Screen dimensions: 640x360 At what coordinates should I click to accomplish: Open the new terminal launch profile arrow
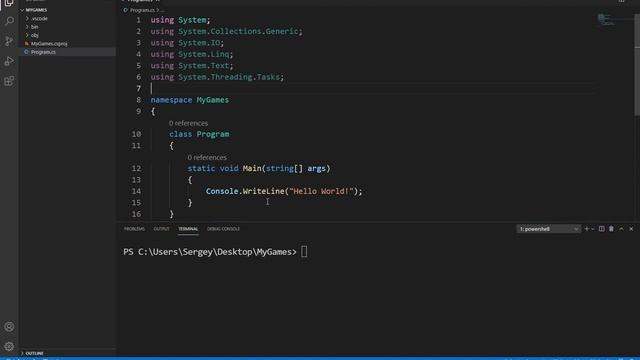click(x=593, y=229)
